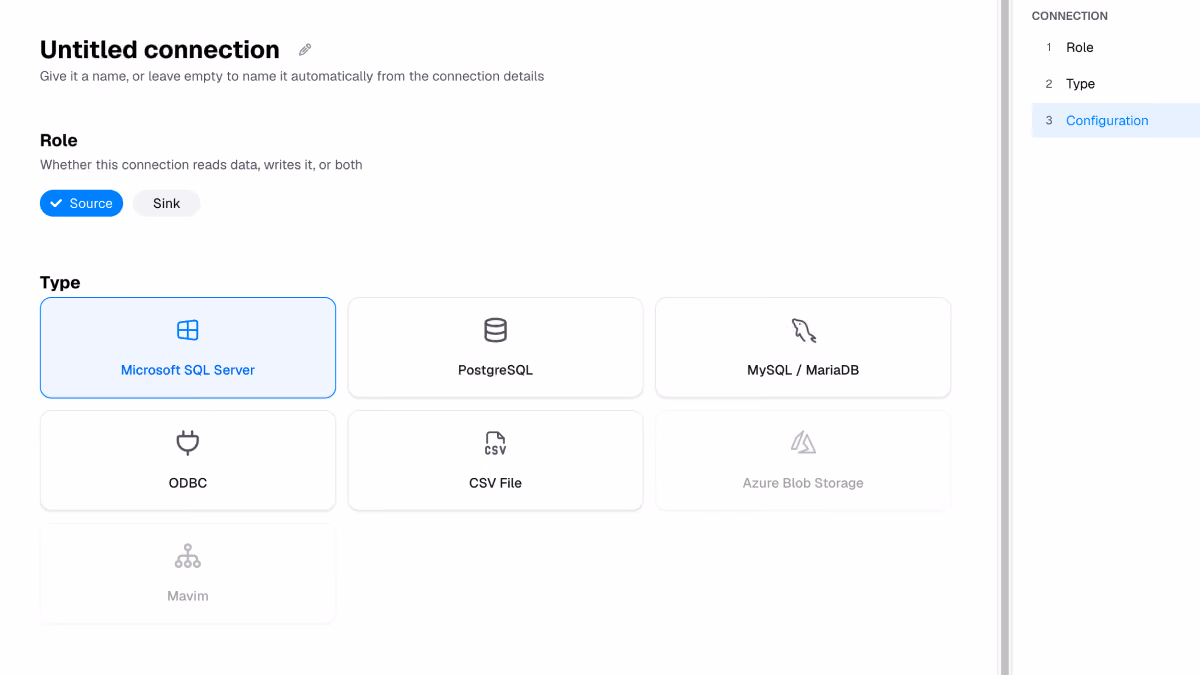Image resolution: width=1200 pixels, height=675 pixels.
Task: Select the ODBC label
Action: pyautogui.click(x=188, y=483)
